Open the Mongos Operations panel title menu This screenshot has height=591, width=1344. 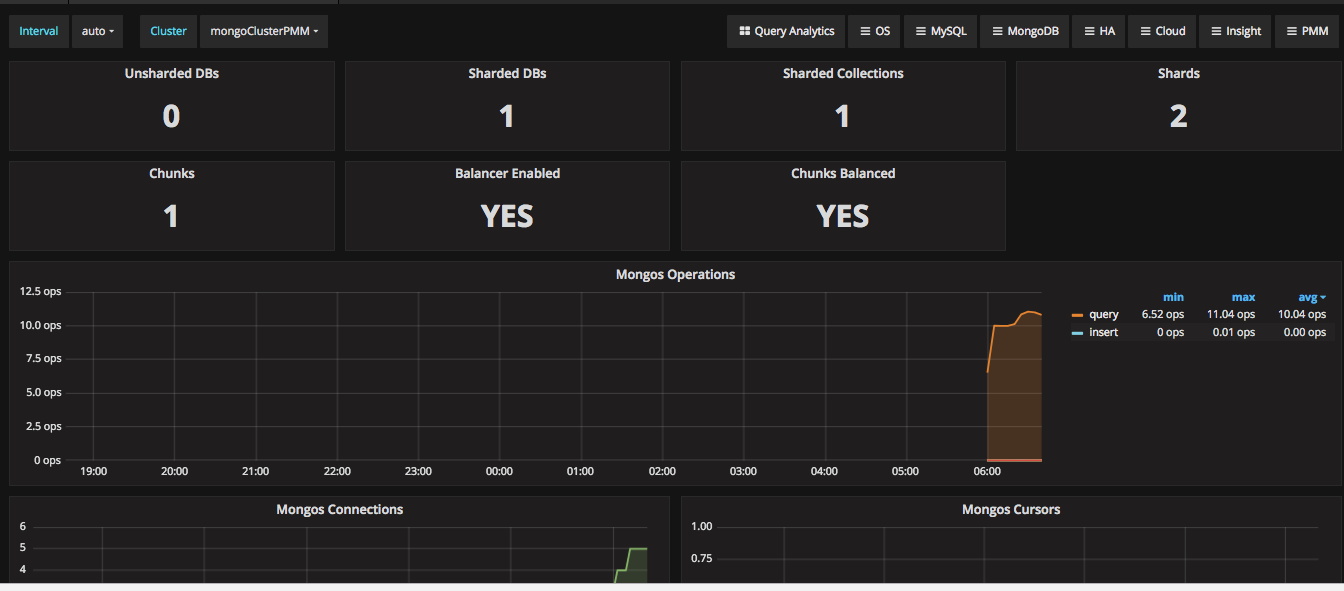click(675, 274)
